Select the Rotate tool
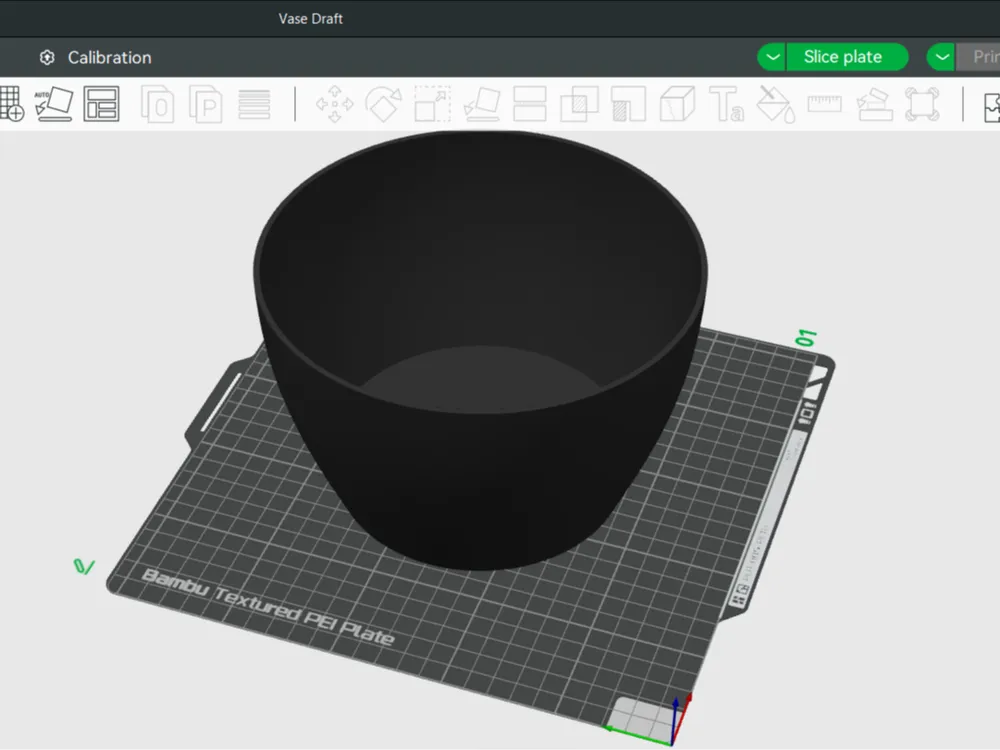The height and width of the screenshot is (750, 1000). (x=383, y=104)
